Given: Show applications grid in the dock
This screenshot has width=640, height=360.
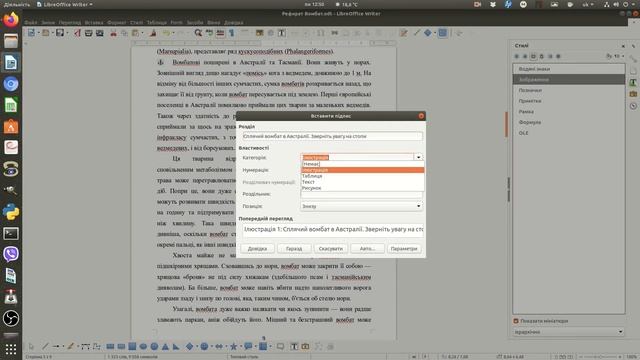Looking at the screenshot, I should click(x=11, y=349).
